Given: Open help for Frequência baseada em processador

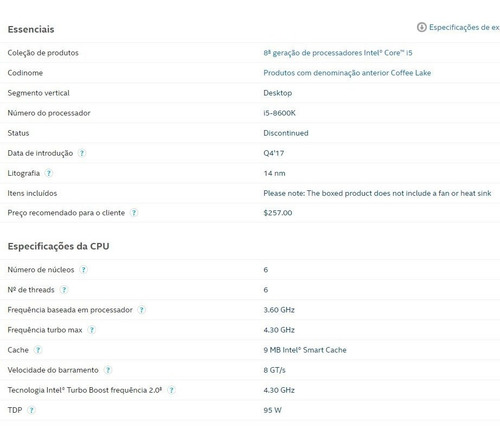Looking at the screenshot, I should point(142,310).
